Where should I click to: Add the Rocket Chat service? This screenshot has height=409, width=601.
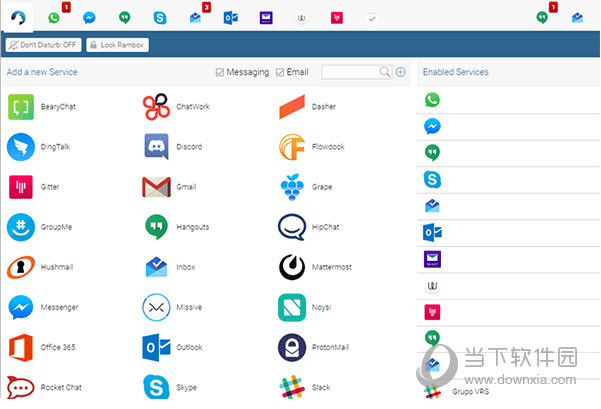coord(44,388)
